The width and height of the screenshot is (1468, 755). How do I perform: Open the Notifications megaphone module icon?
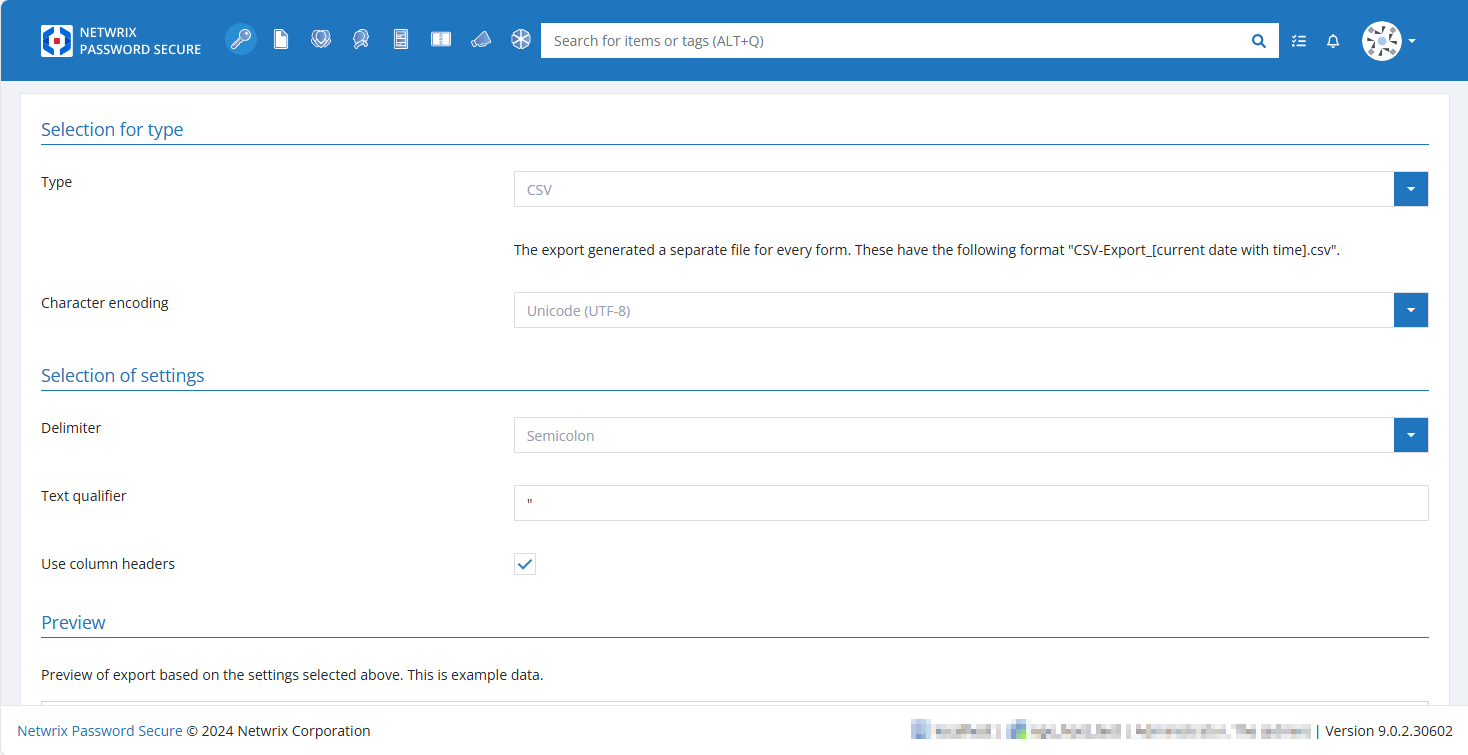[481, 40]
